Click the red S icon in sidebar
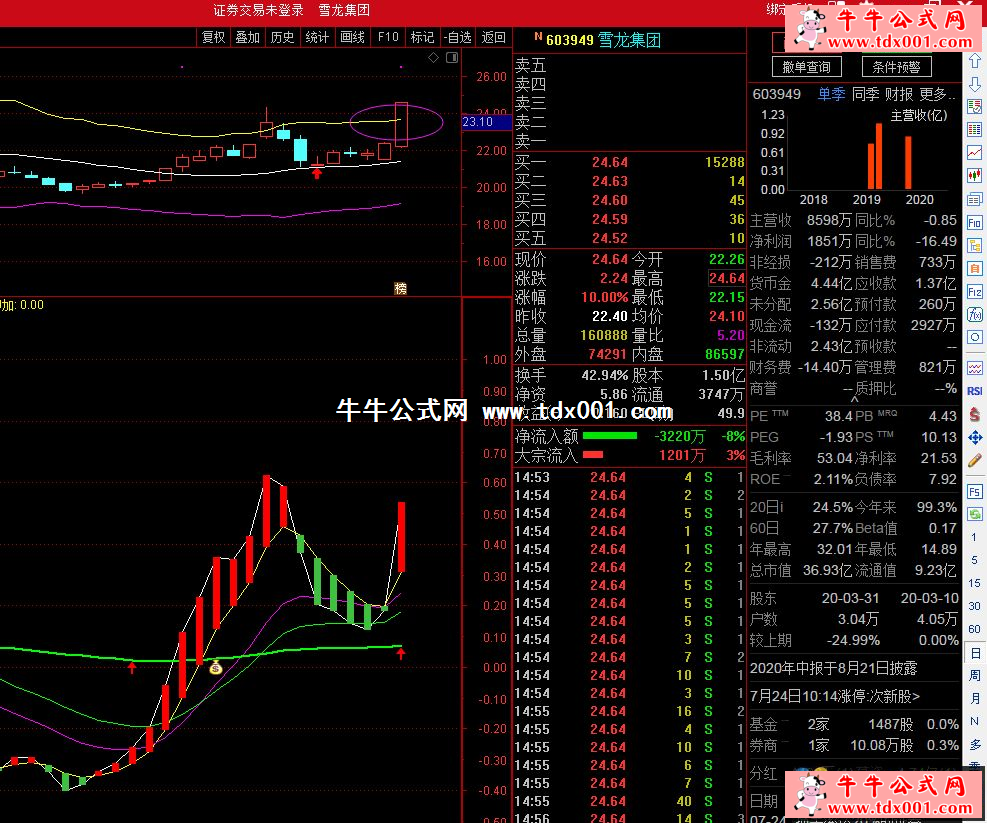 [x=974, y=414]
